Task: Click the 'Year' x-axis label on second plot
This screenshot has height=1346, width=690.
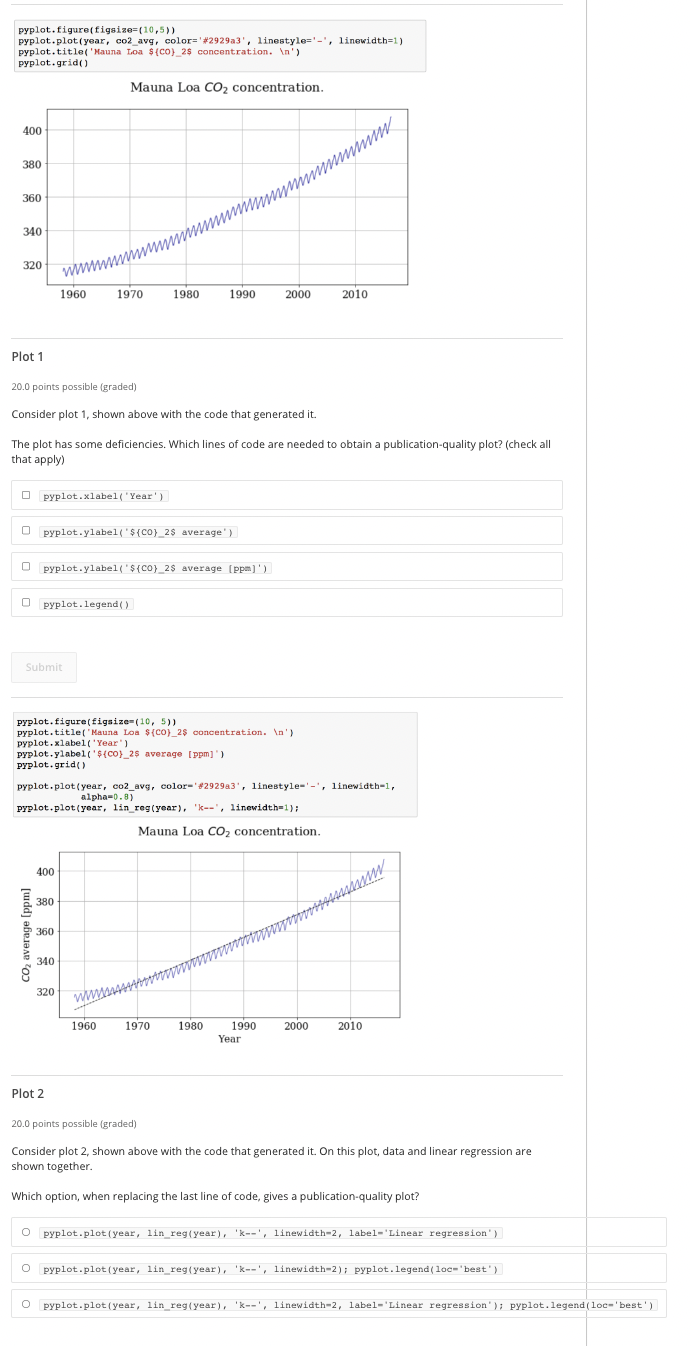Action: coord(230,1039)
